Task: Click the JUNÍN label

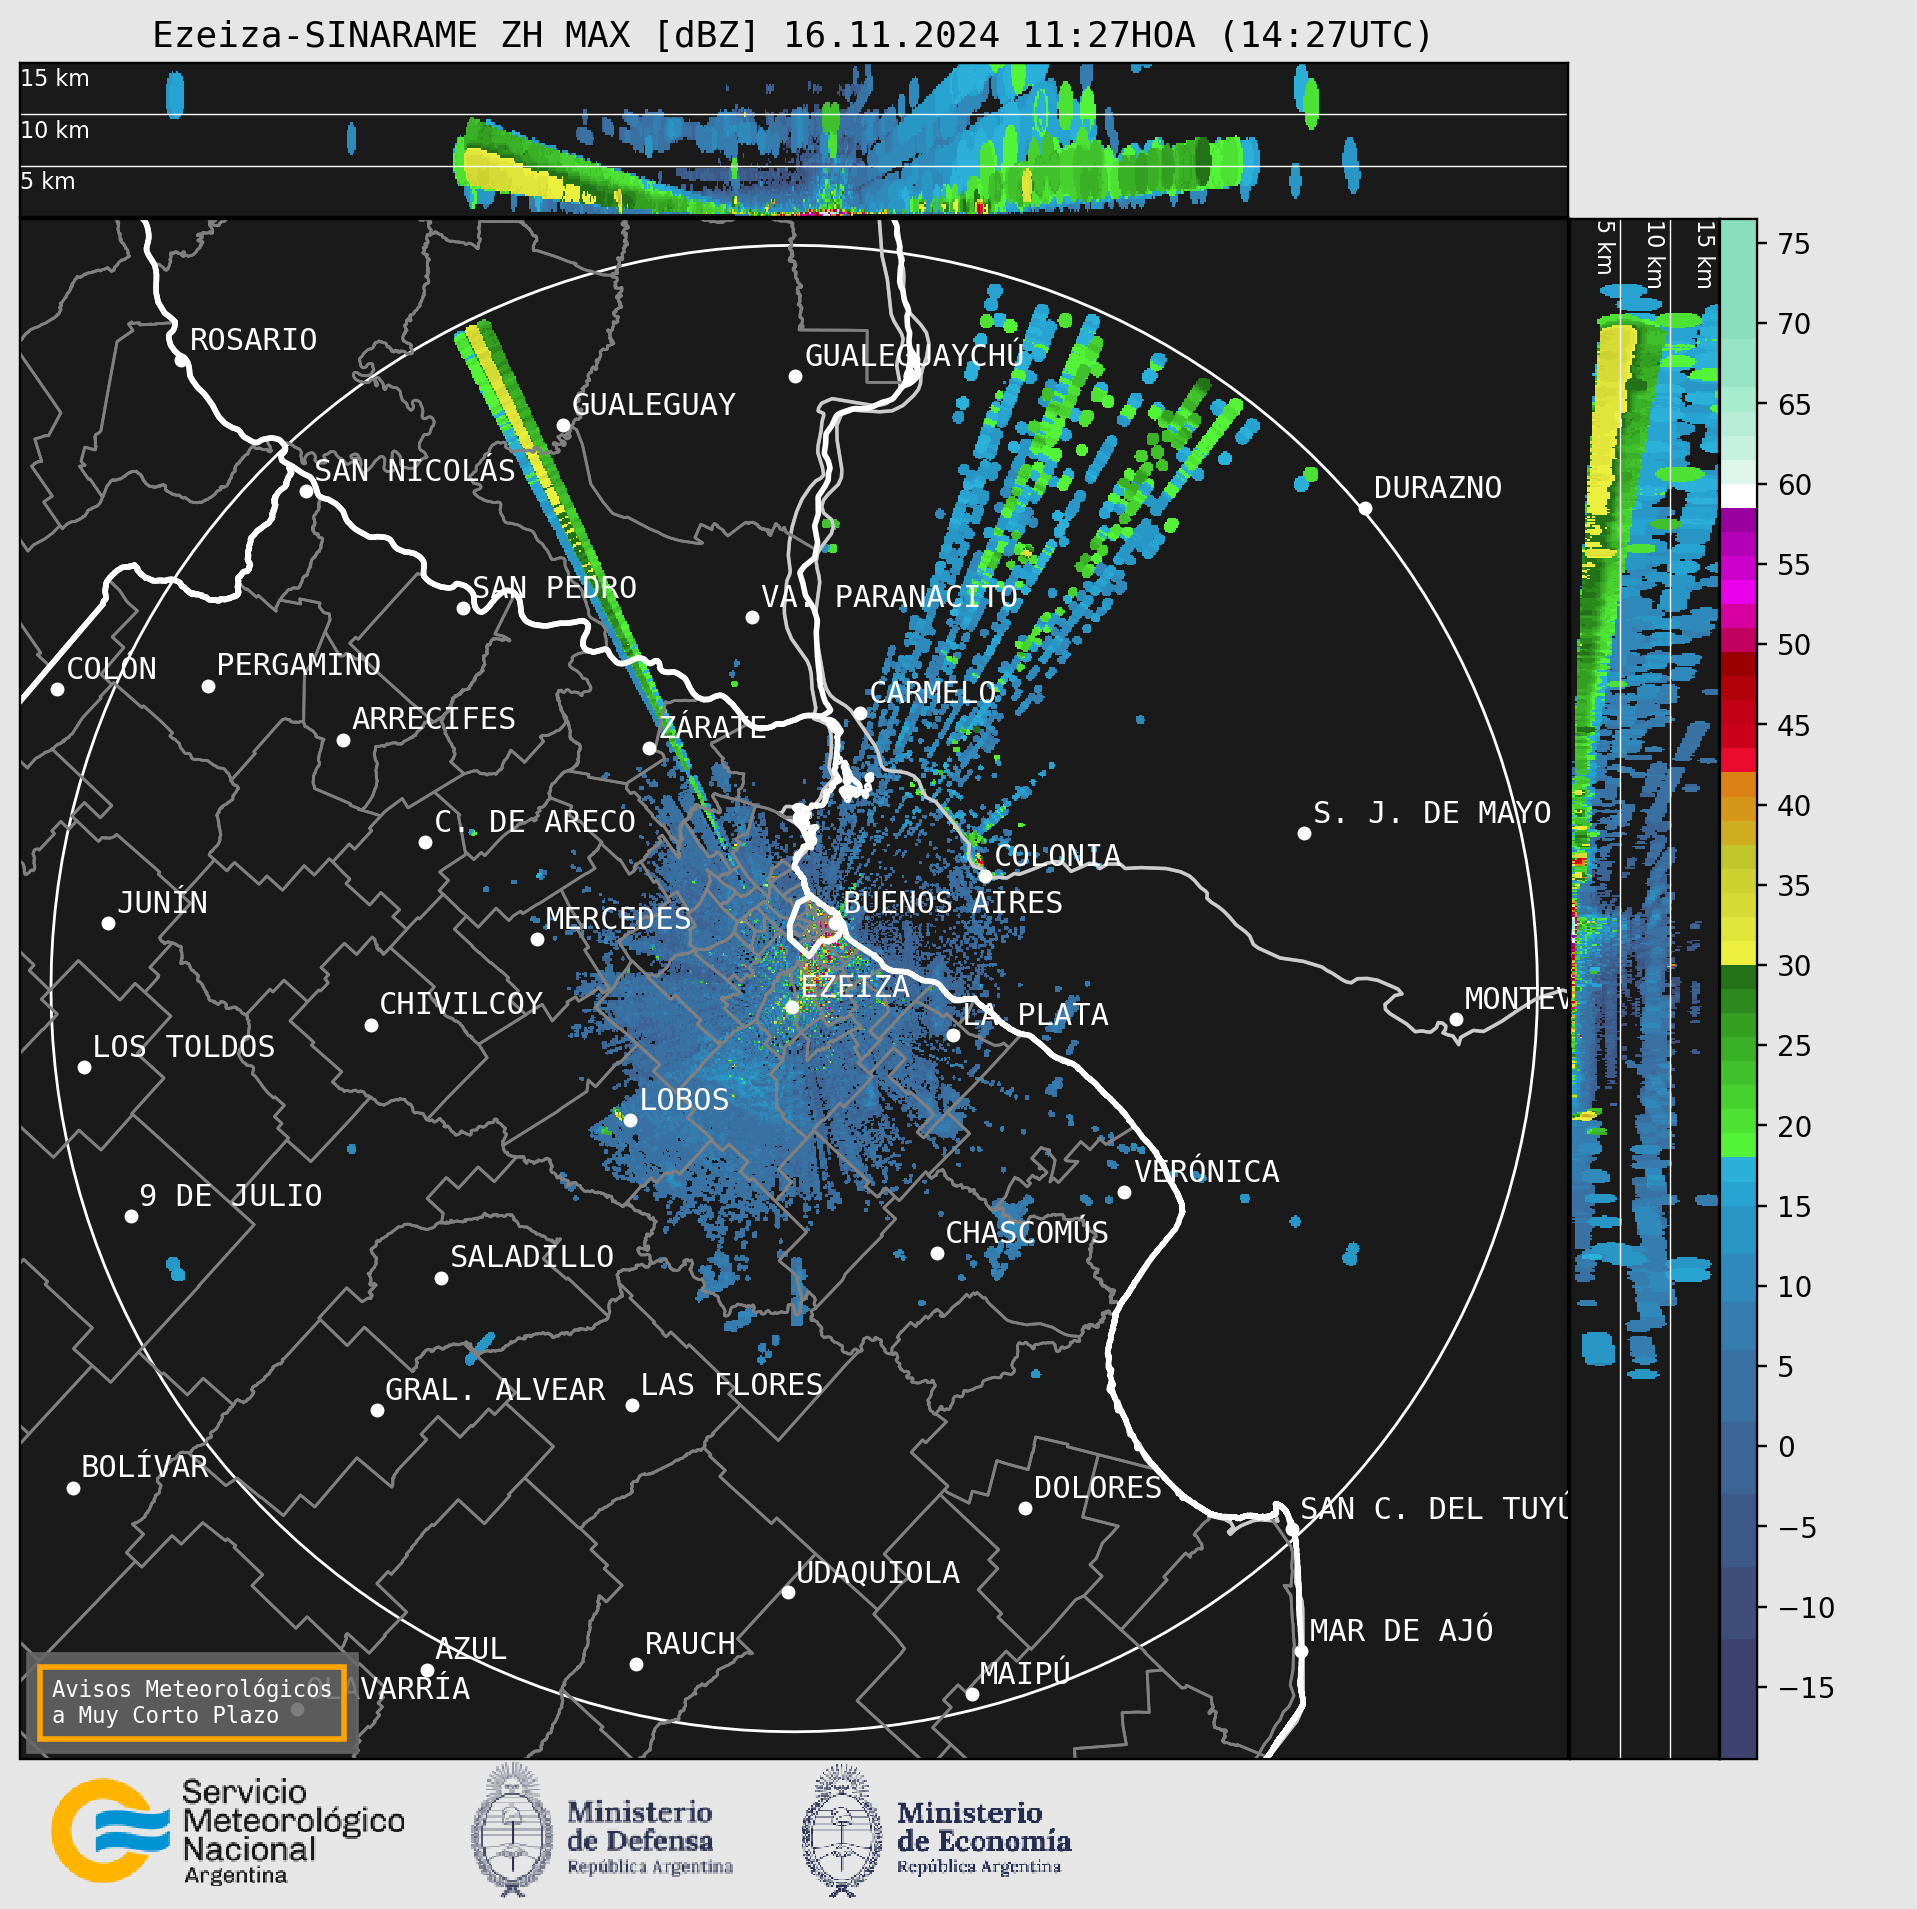Action: pyautogui.click(x=162, y=903)
